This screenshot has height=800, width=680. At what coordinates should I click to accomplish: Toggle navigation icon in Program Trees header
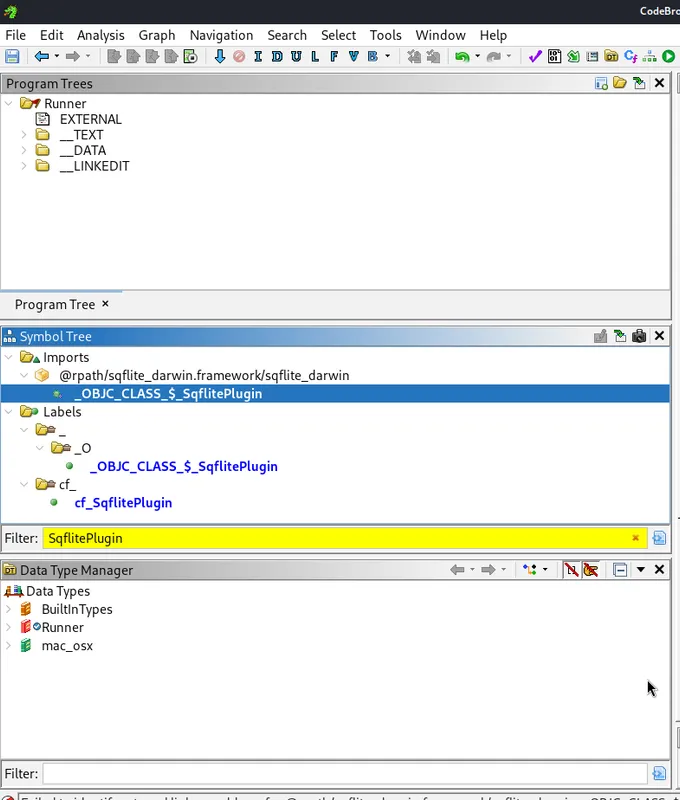point(639,83)
